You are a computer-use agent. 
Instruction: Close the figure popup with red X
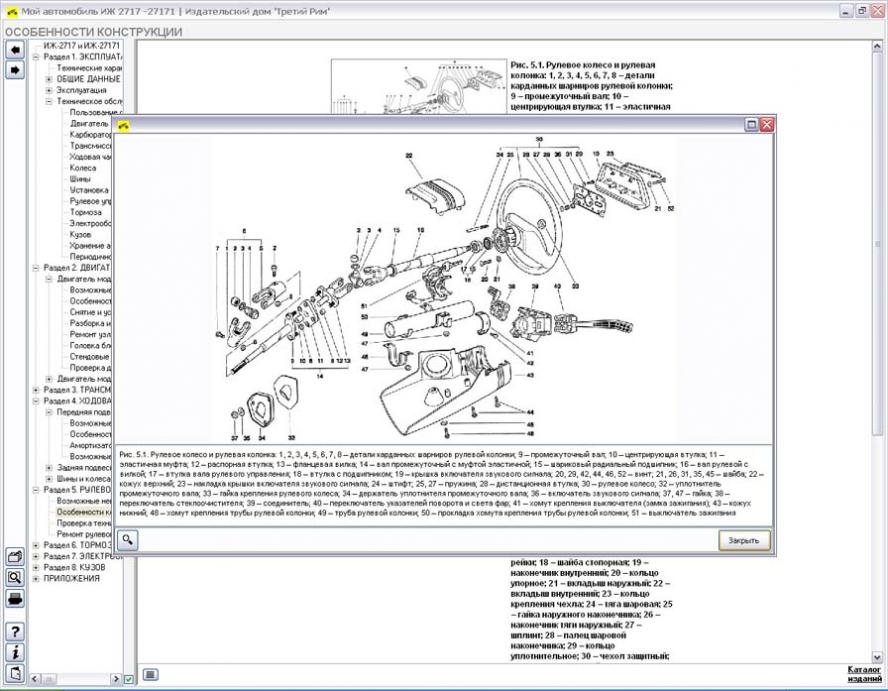pyautogui.click(x=767, y=125)
